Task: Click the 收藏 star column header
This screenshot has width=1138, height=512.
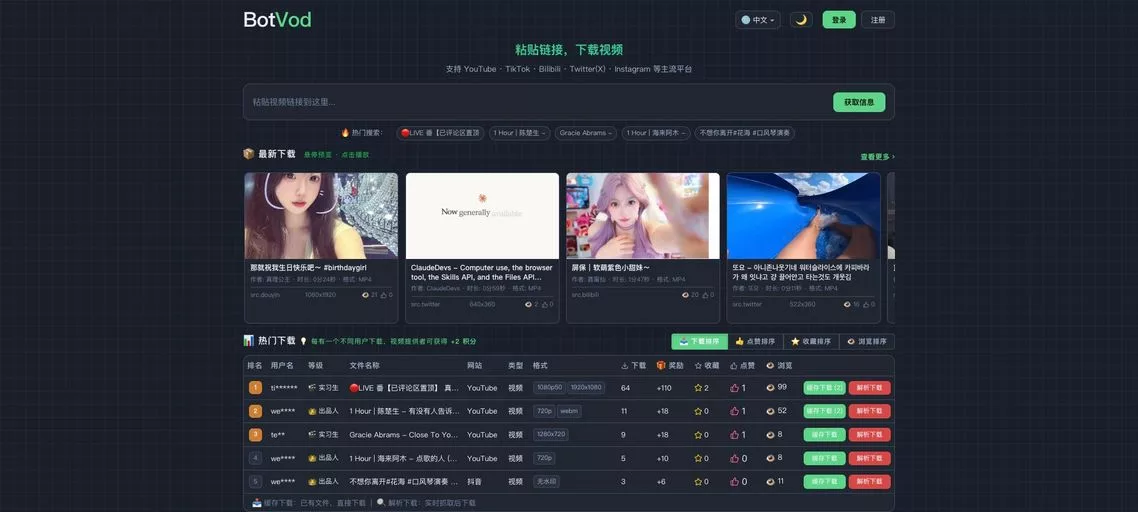Action: point(707,365)
